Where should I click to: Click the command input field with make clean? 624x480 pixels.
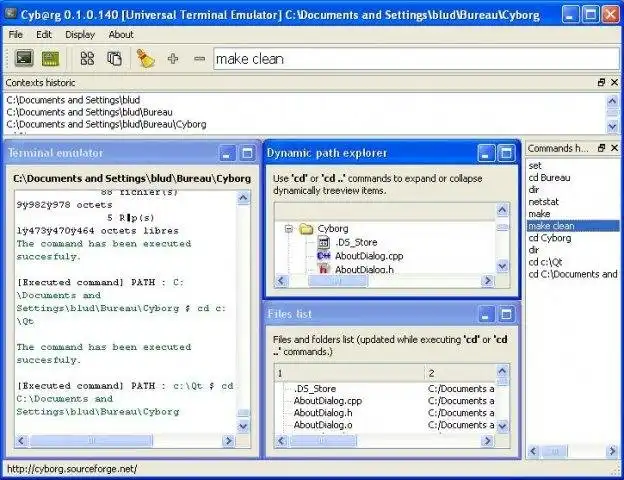point(416,59)
